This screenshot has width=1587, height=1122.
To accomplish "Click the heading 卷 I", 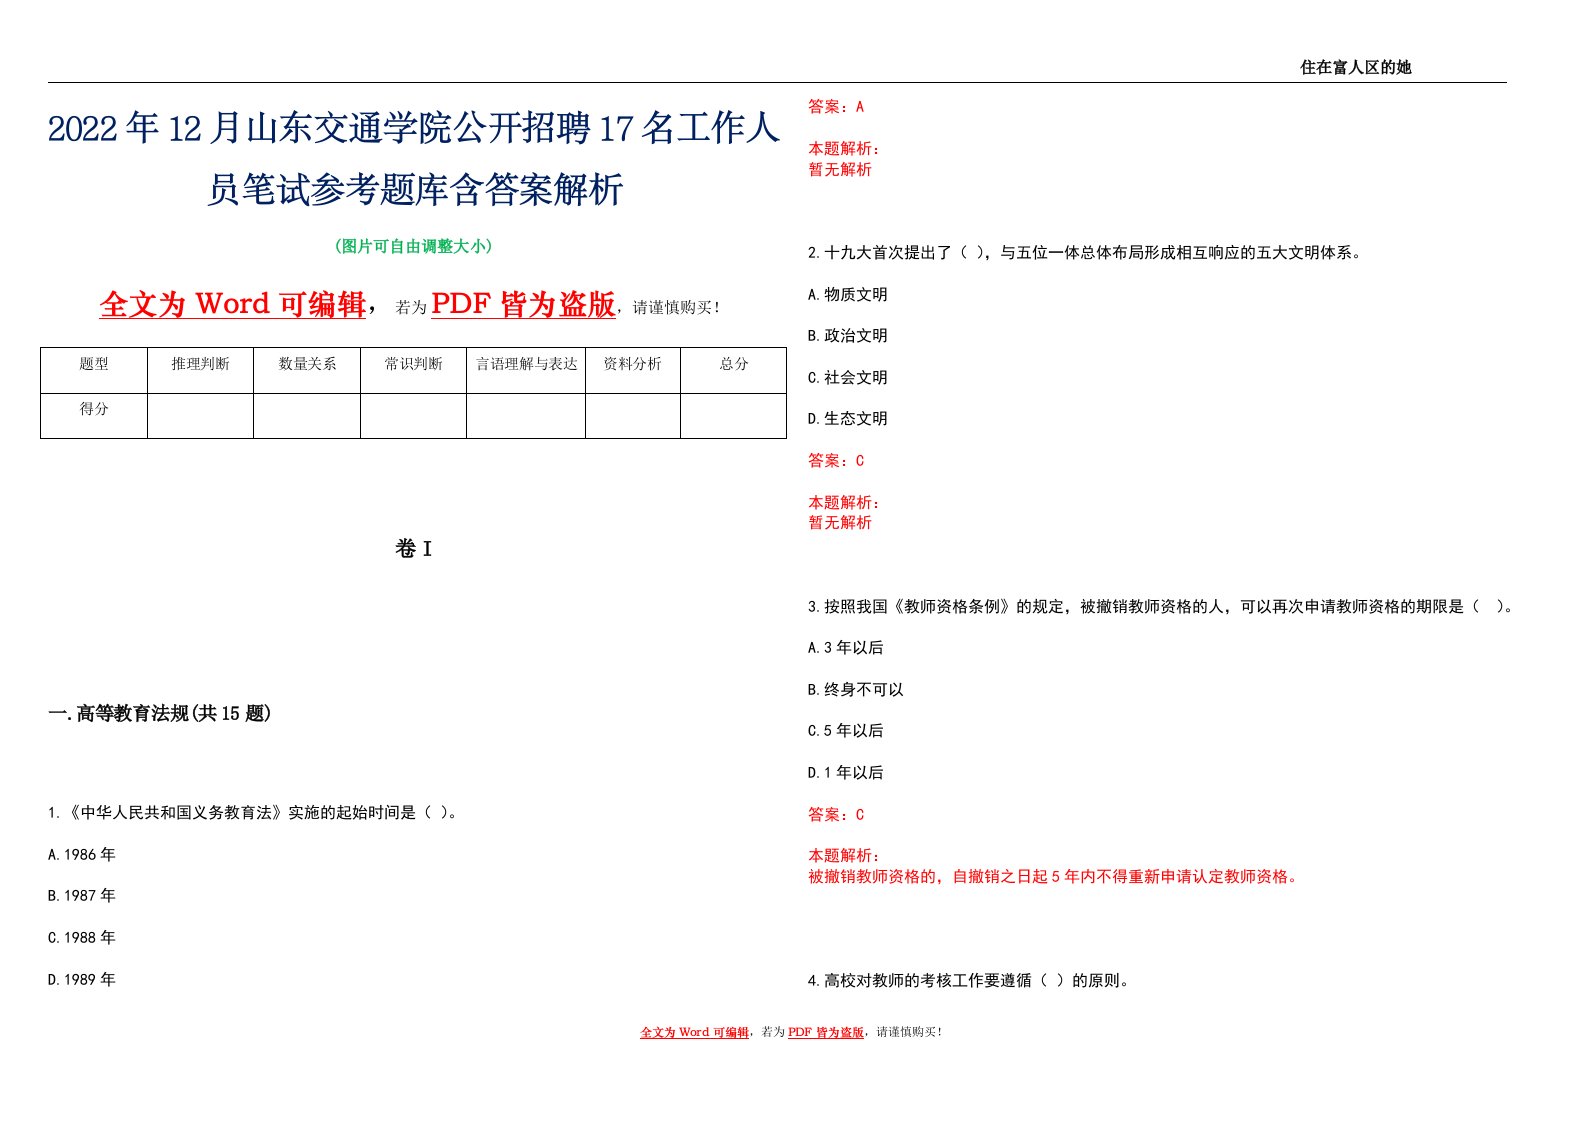I will pos(413,549).
